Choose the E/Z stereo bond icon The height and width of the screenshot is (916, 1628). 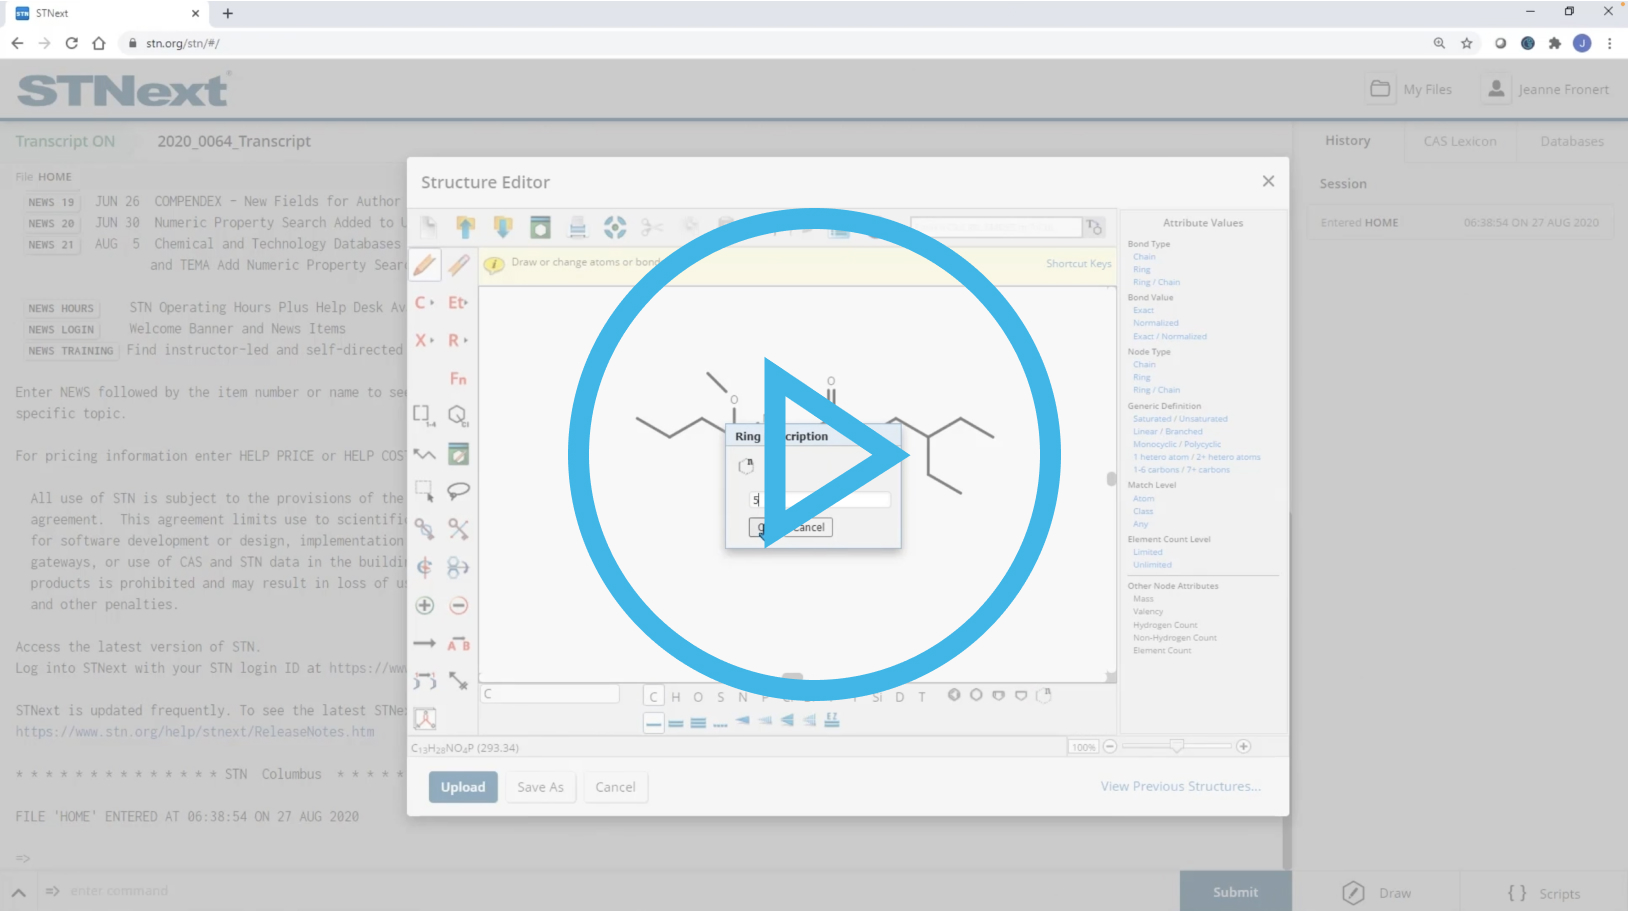(x=832, y=720)
